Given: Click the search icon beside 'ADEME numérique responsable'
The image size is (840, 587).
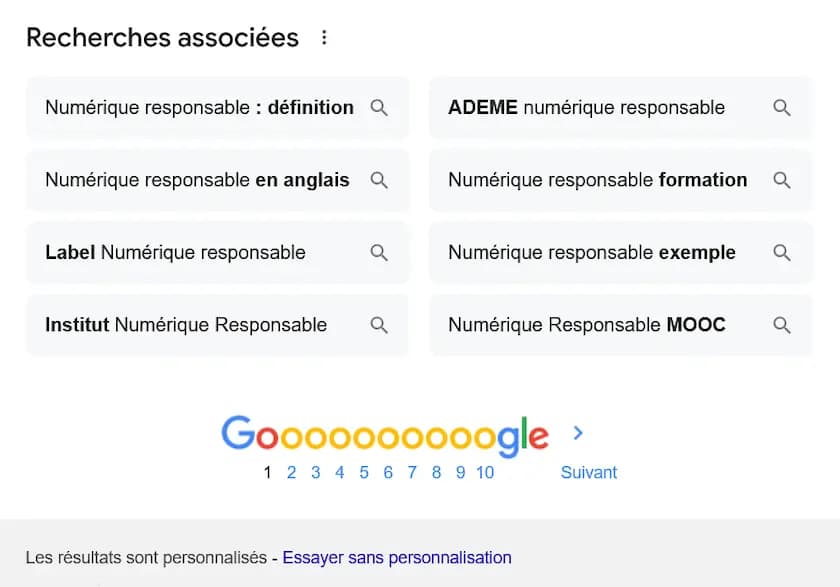Looking at the screenshot, I should coord(782,107).
